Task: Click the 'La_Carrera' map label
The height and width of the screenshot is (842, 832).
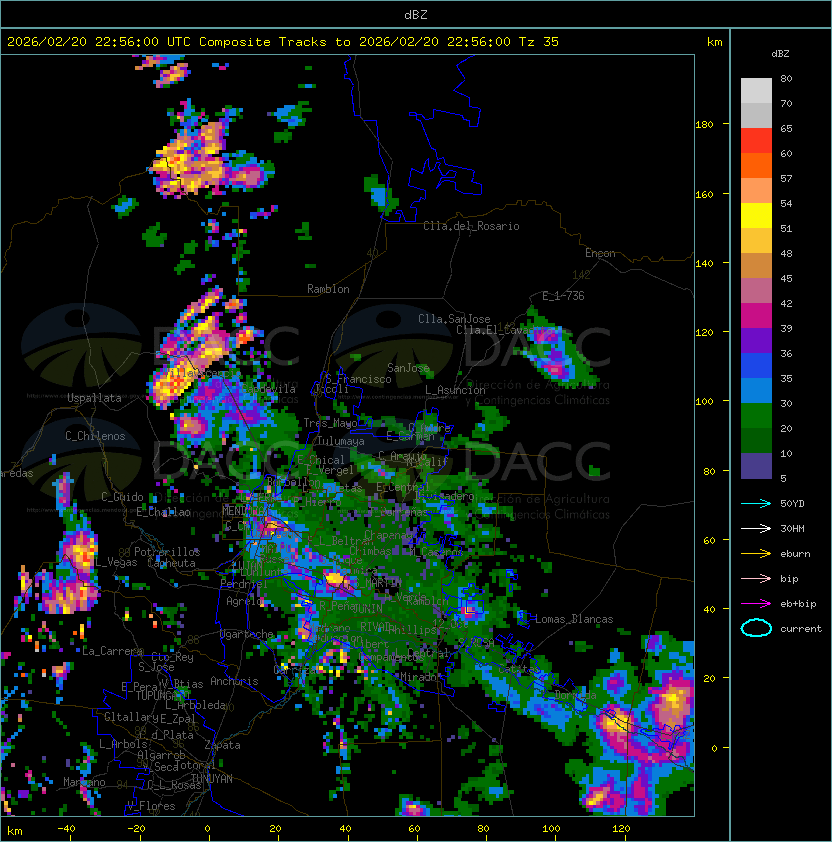Action: click(113, 651)
